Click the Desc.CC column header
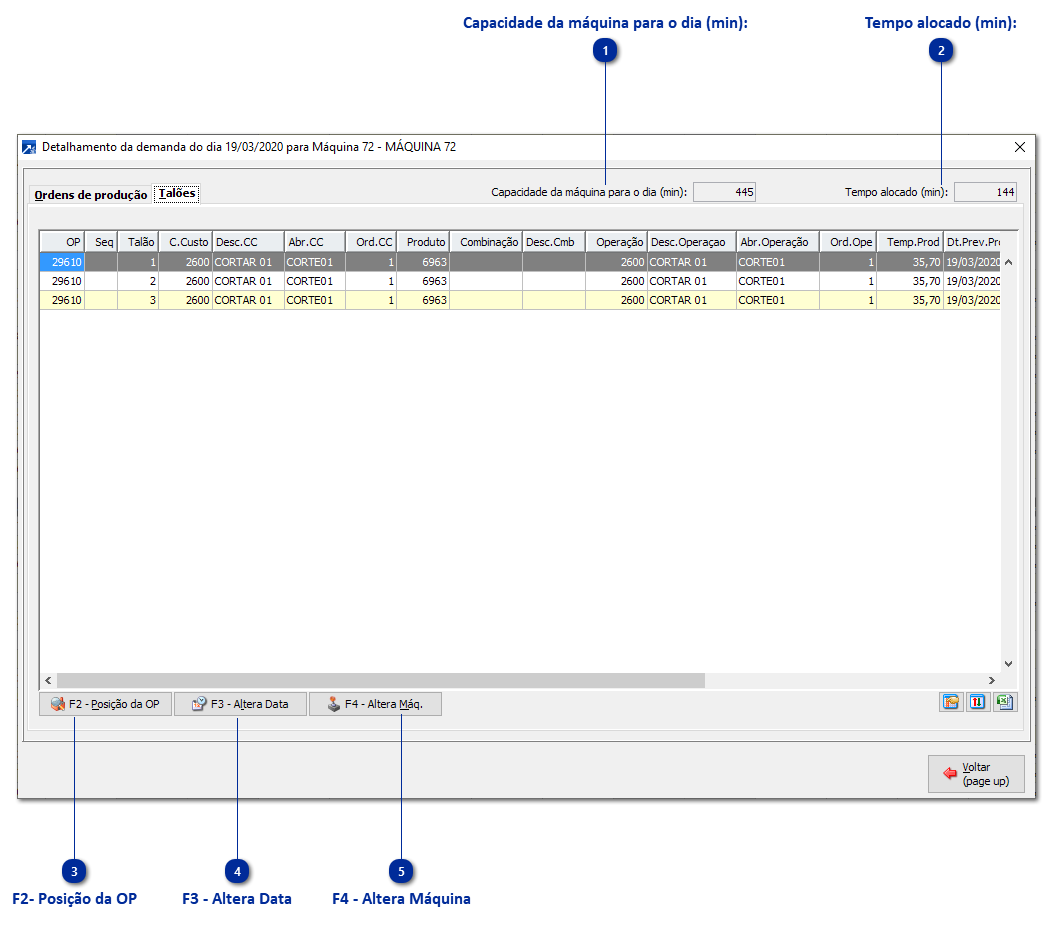Viewport: 1049px width, 925px height. tap(248, 242)
